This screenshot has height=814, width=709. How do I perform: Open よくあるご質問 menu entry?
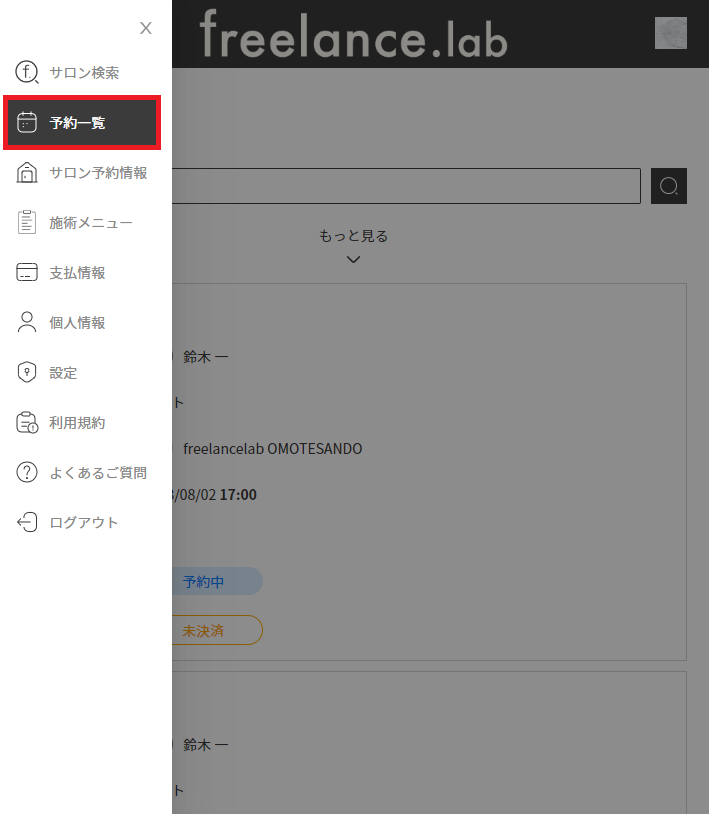pos(98,473)
